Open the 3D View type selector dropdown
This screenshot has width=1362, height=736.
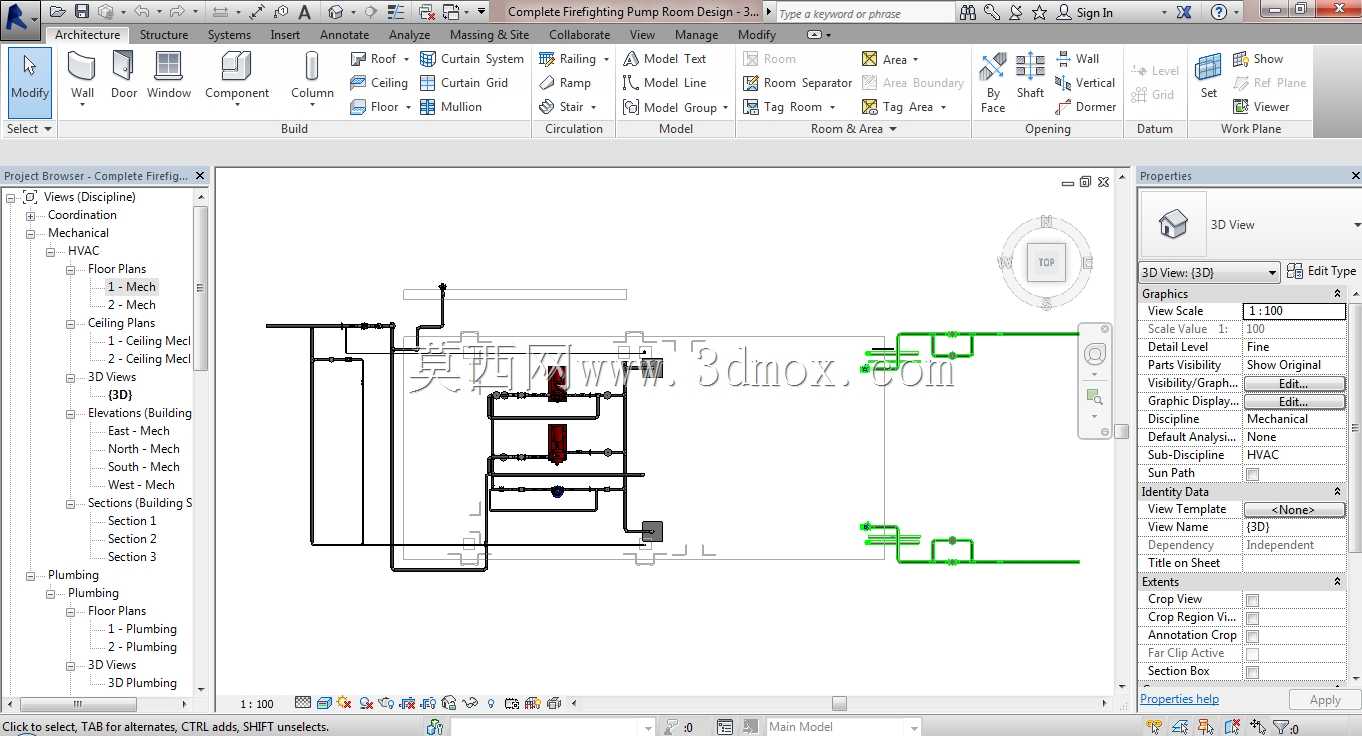click(x=1357, y=225)
